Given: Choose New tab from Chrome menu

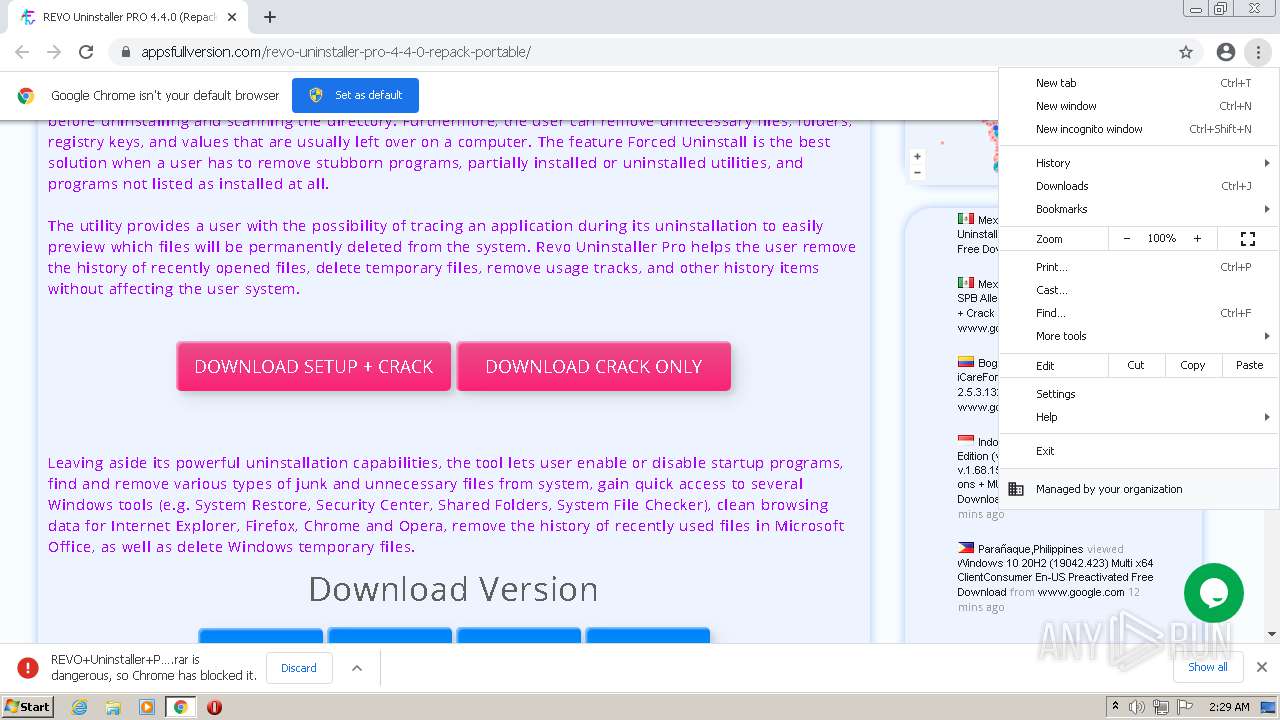Looking at the screenshot, I should point(1138,83).
